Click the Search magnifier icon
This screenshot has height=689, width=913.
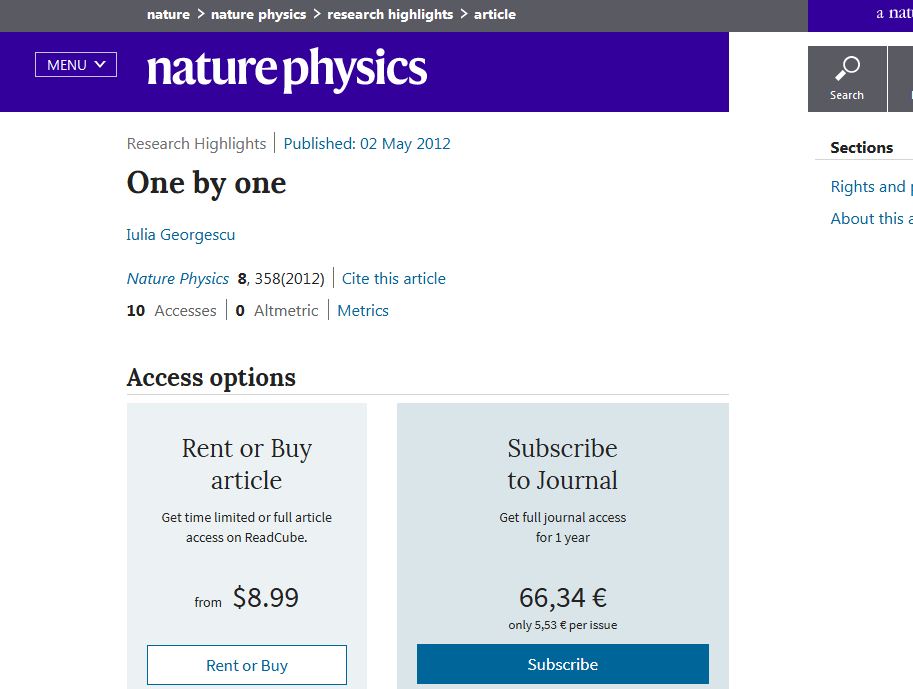pos(847,69)
